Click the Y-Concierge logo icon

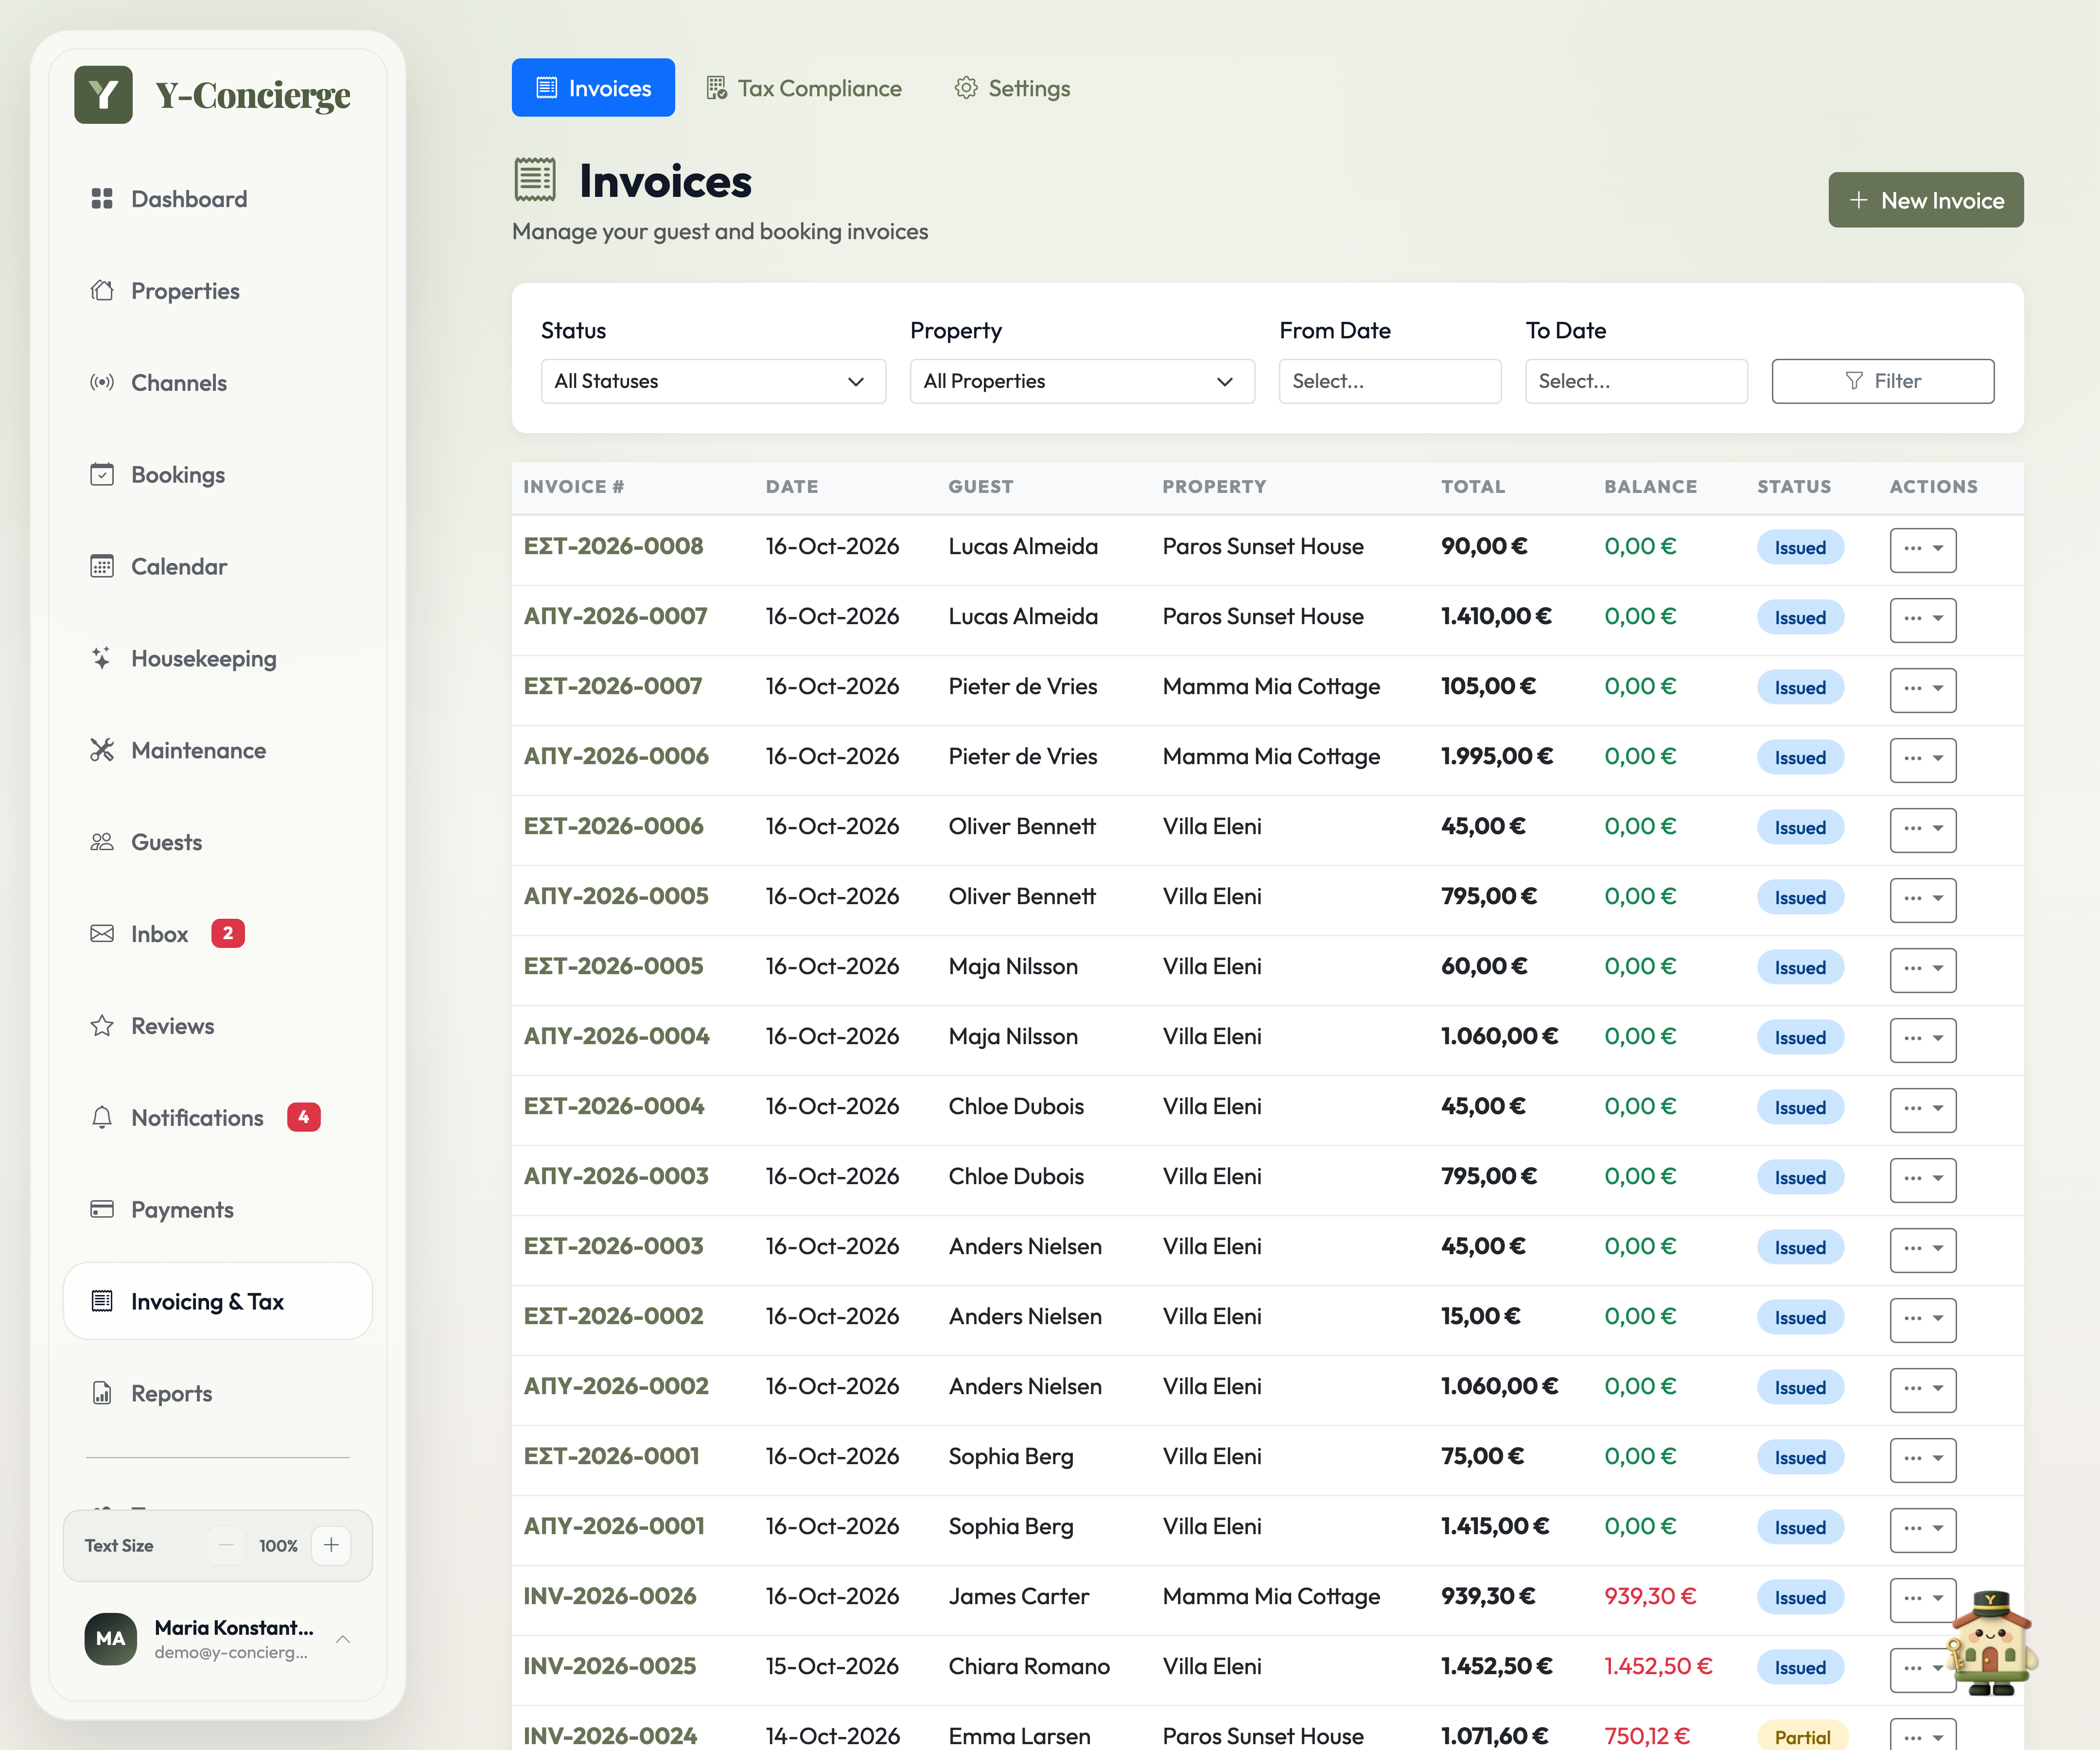point(103,95)
